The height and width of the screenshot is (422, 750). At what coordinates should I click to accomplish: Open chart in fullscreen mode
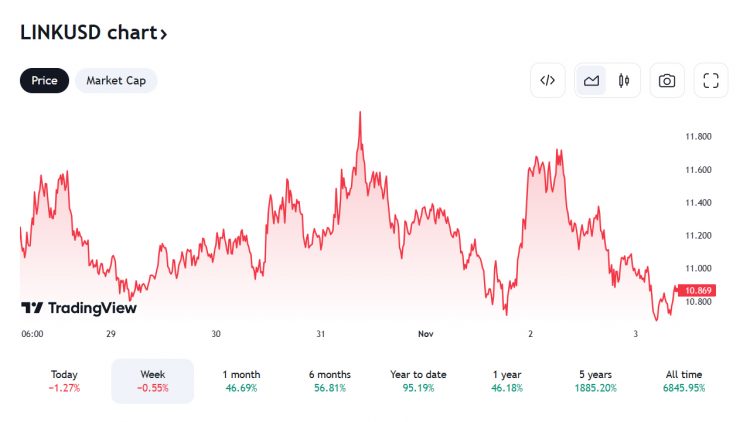tap(711, 80)
